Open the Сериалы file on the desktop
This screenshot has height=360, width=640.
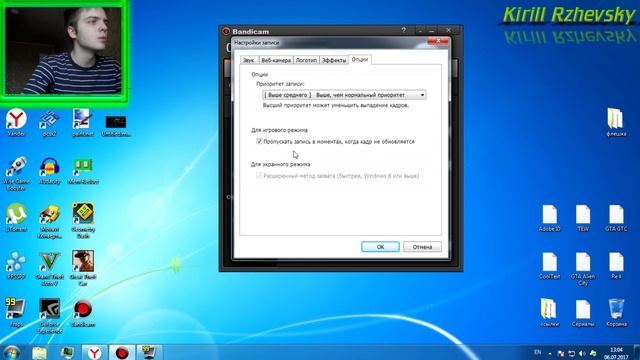[x=583, y=313]
